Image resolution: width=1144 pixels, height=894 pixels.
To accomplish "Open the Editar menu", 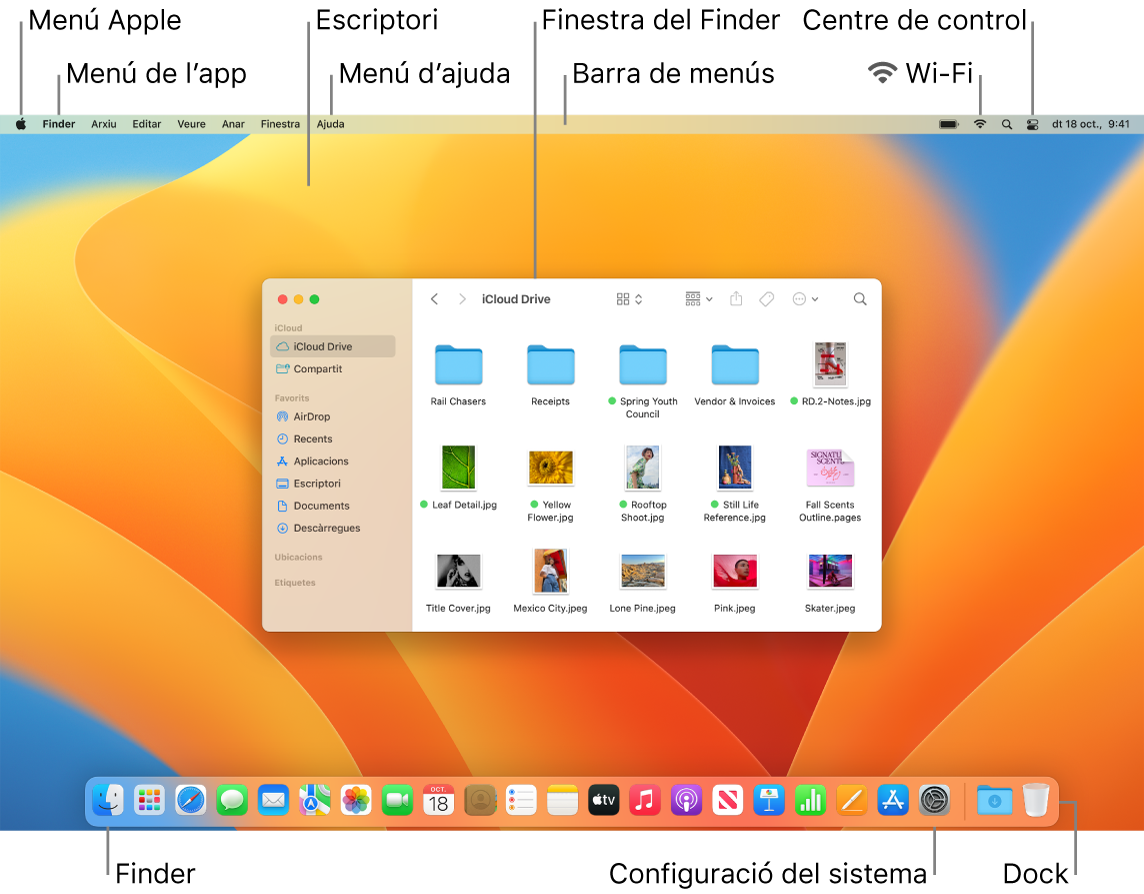I will tap(147, 124).
